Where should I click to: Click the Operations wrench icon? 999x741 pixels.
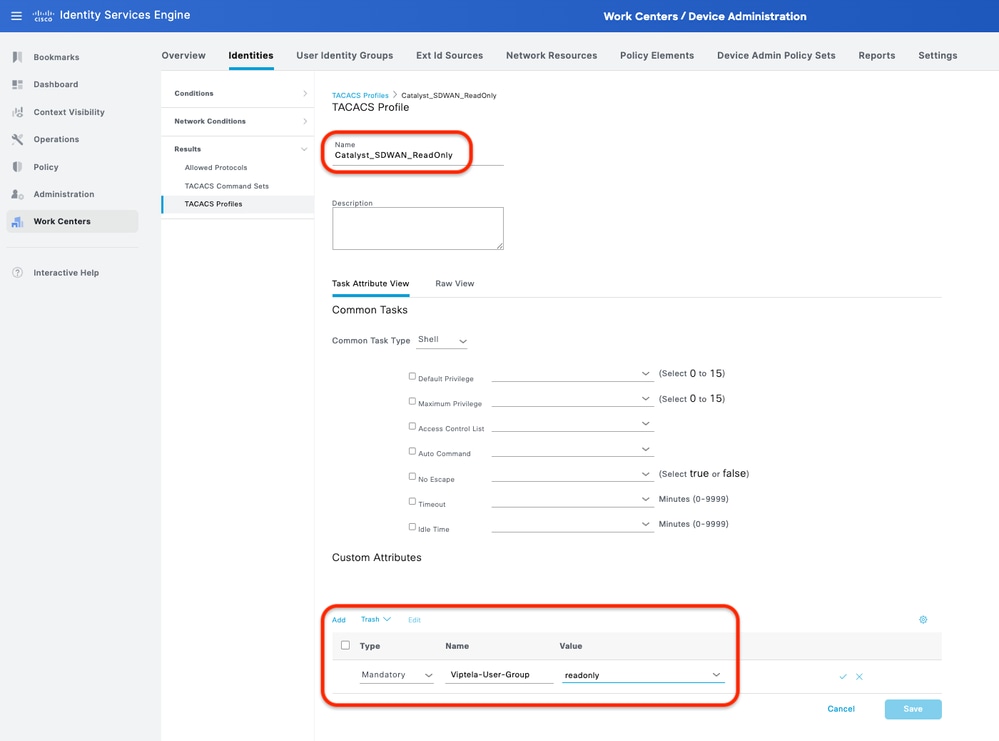(x=17, y=139)
